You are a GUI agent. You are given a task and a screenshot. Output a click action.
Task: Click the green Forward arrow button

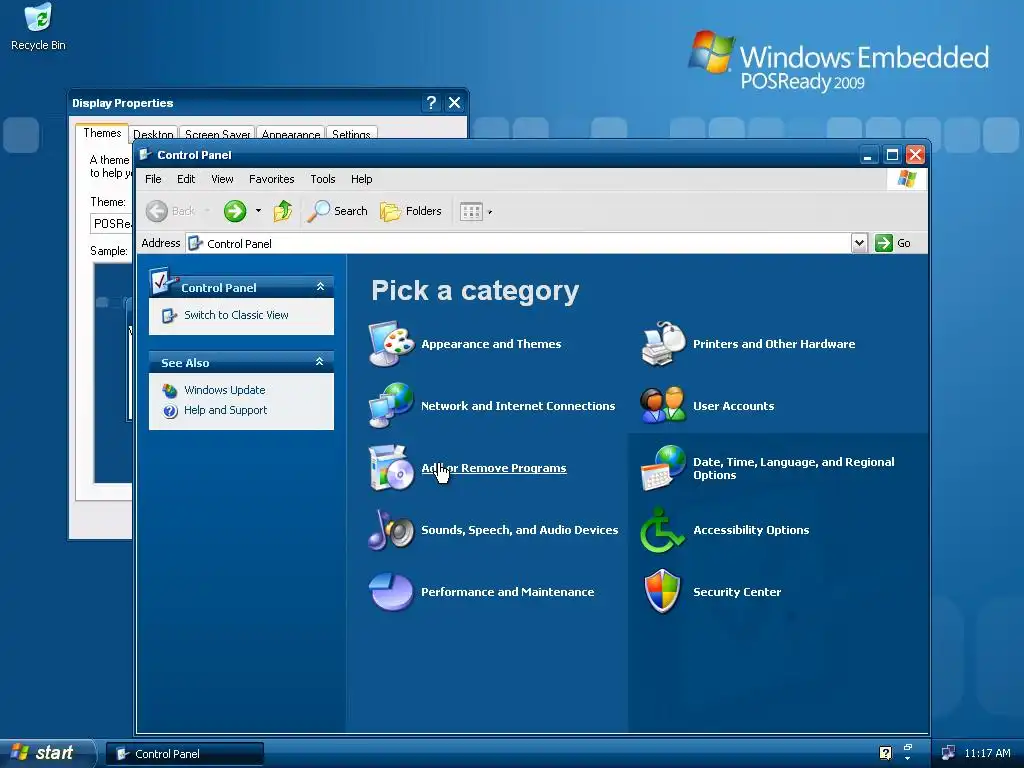tap(235, 211)
